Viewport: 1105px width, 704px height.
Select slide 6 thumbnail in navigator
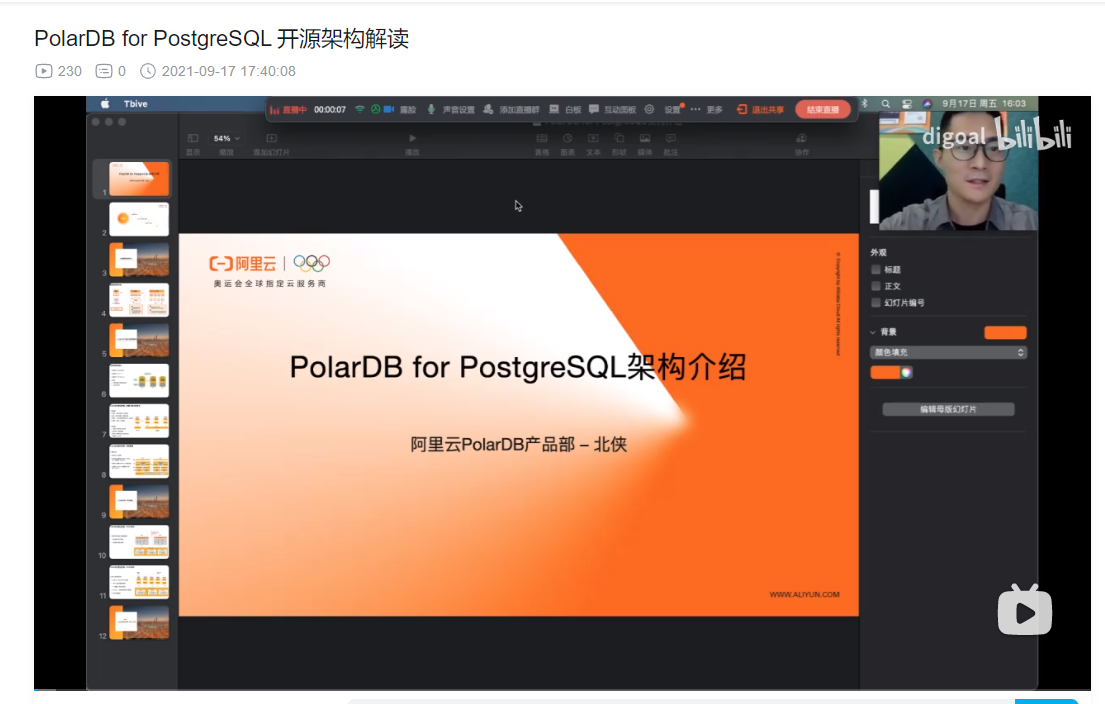coord(139,381)
